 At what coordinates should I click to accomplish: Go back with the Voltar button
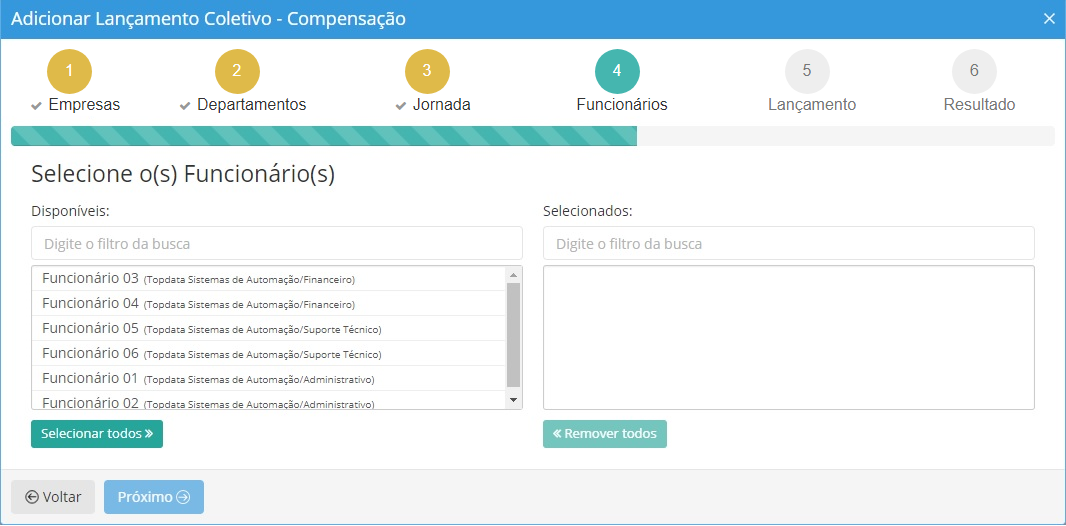53,497
